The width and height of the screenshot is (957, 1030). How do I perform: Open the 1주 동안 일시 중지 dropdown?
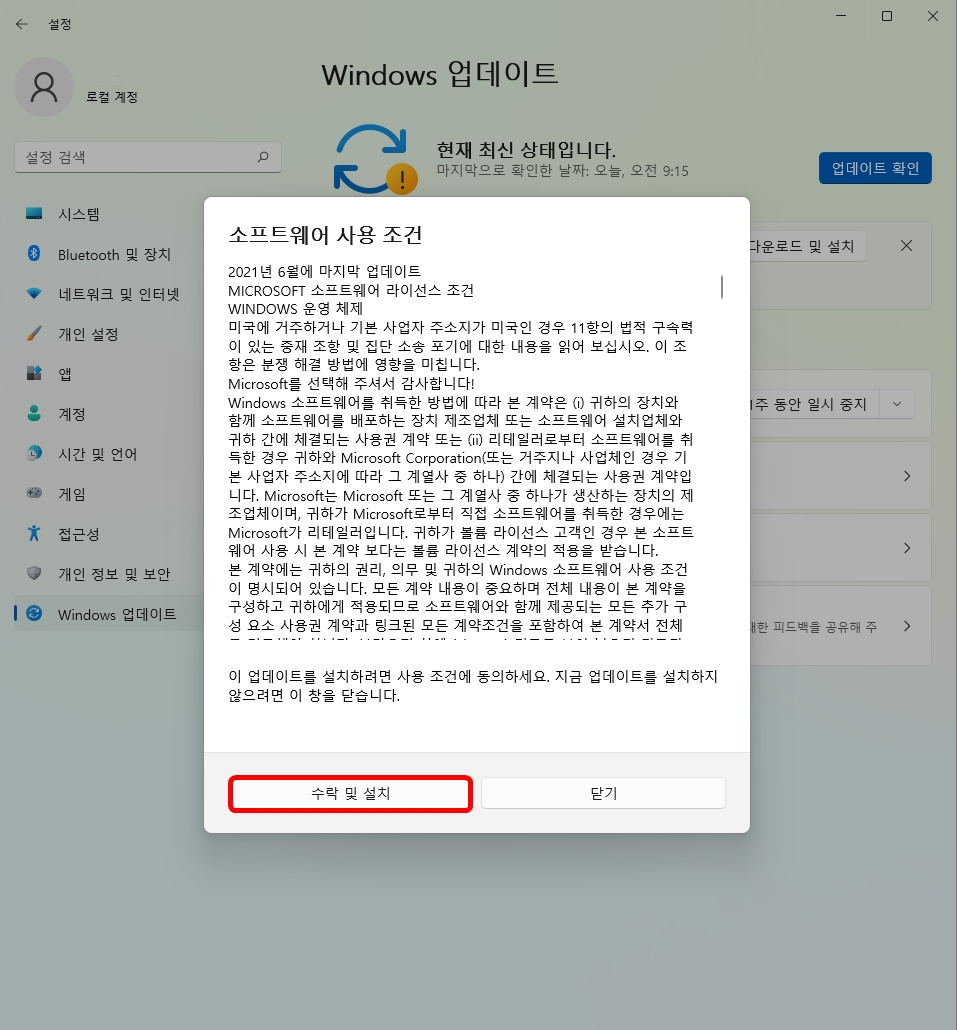coord(896,403)
